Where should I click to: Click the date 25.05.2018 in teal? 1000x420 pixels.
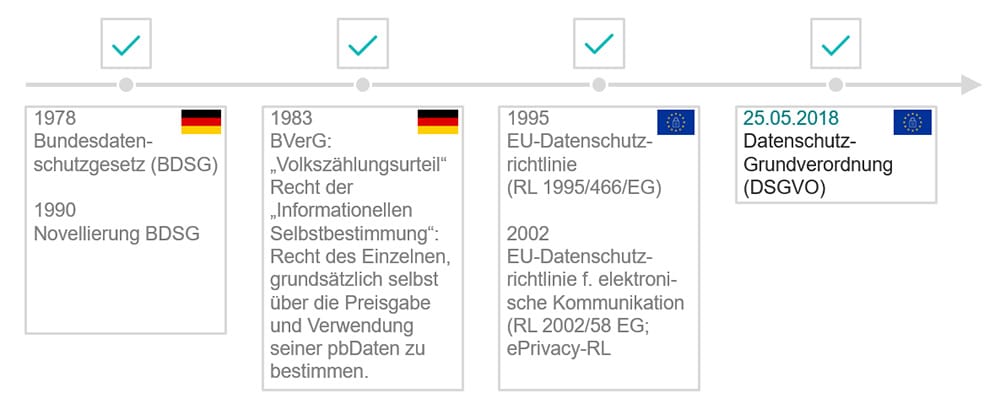(x=791, y=118)
